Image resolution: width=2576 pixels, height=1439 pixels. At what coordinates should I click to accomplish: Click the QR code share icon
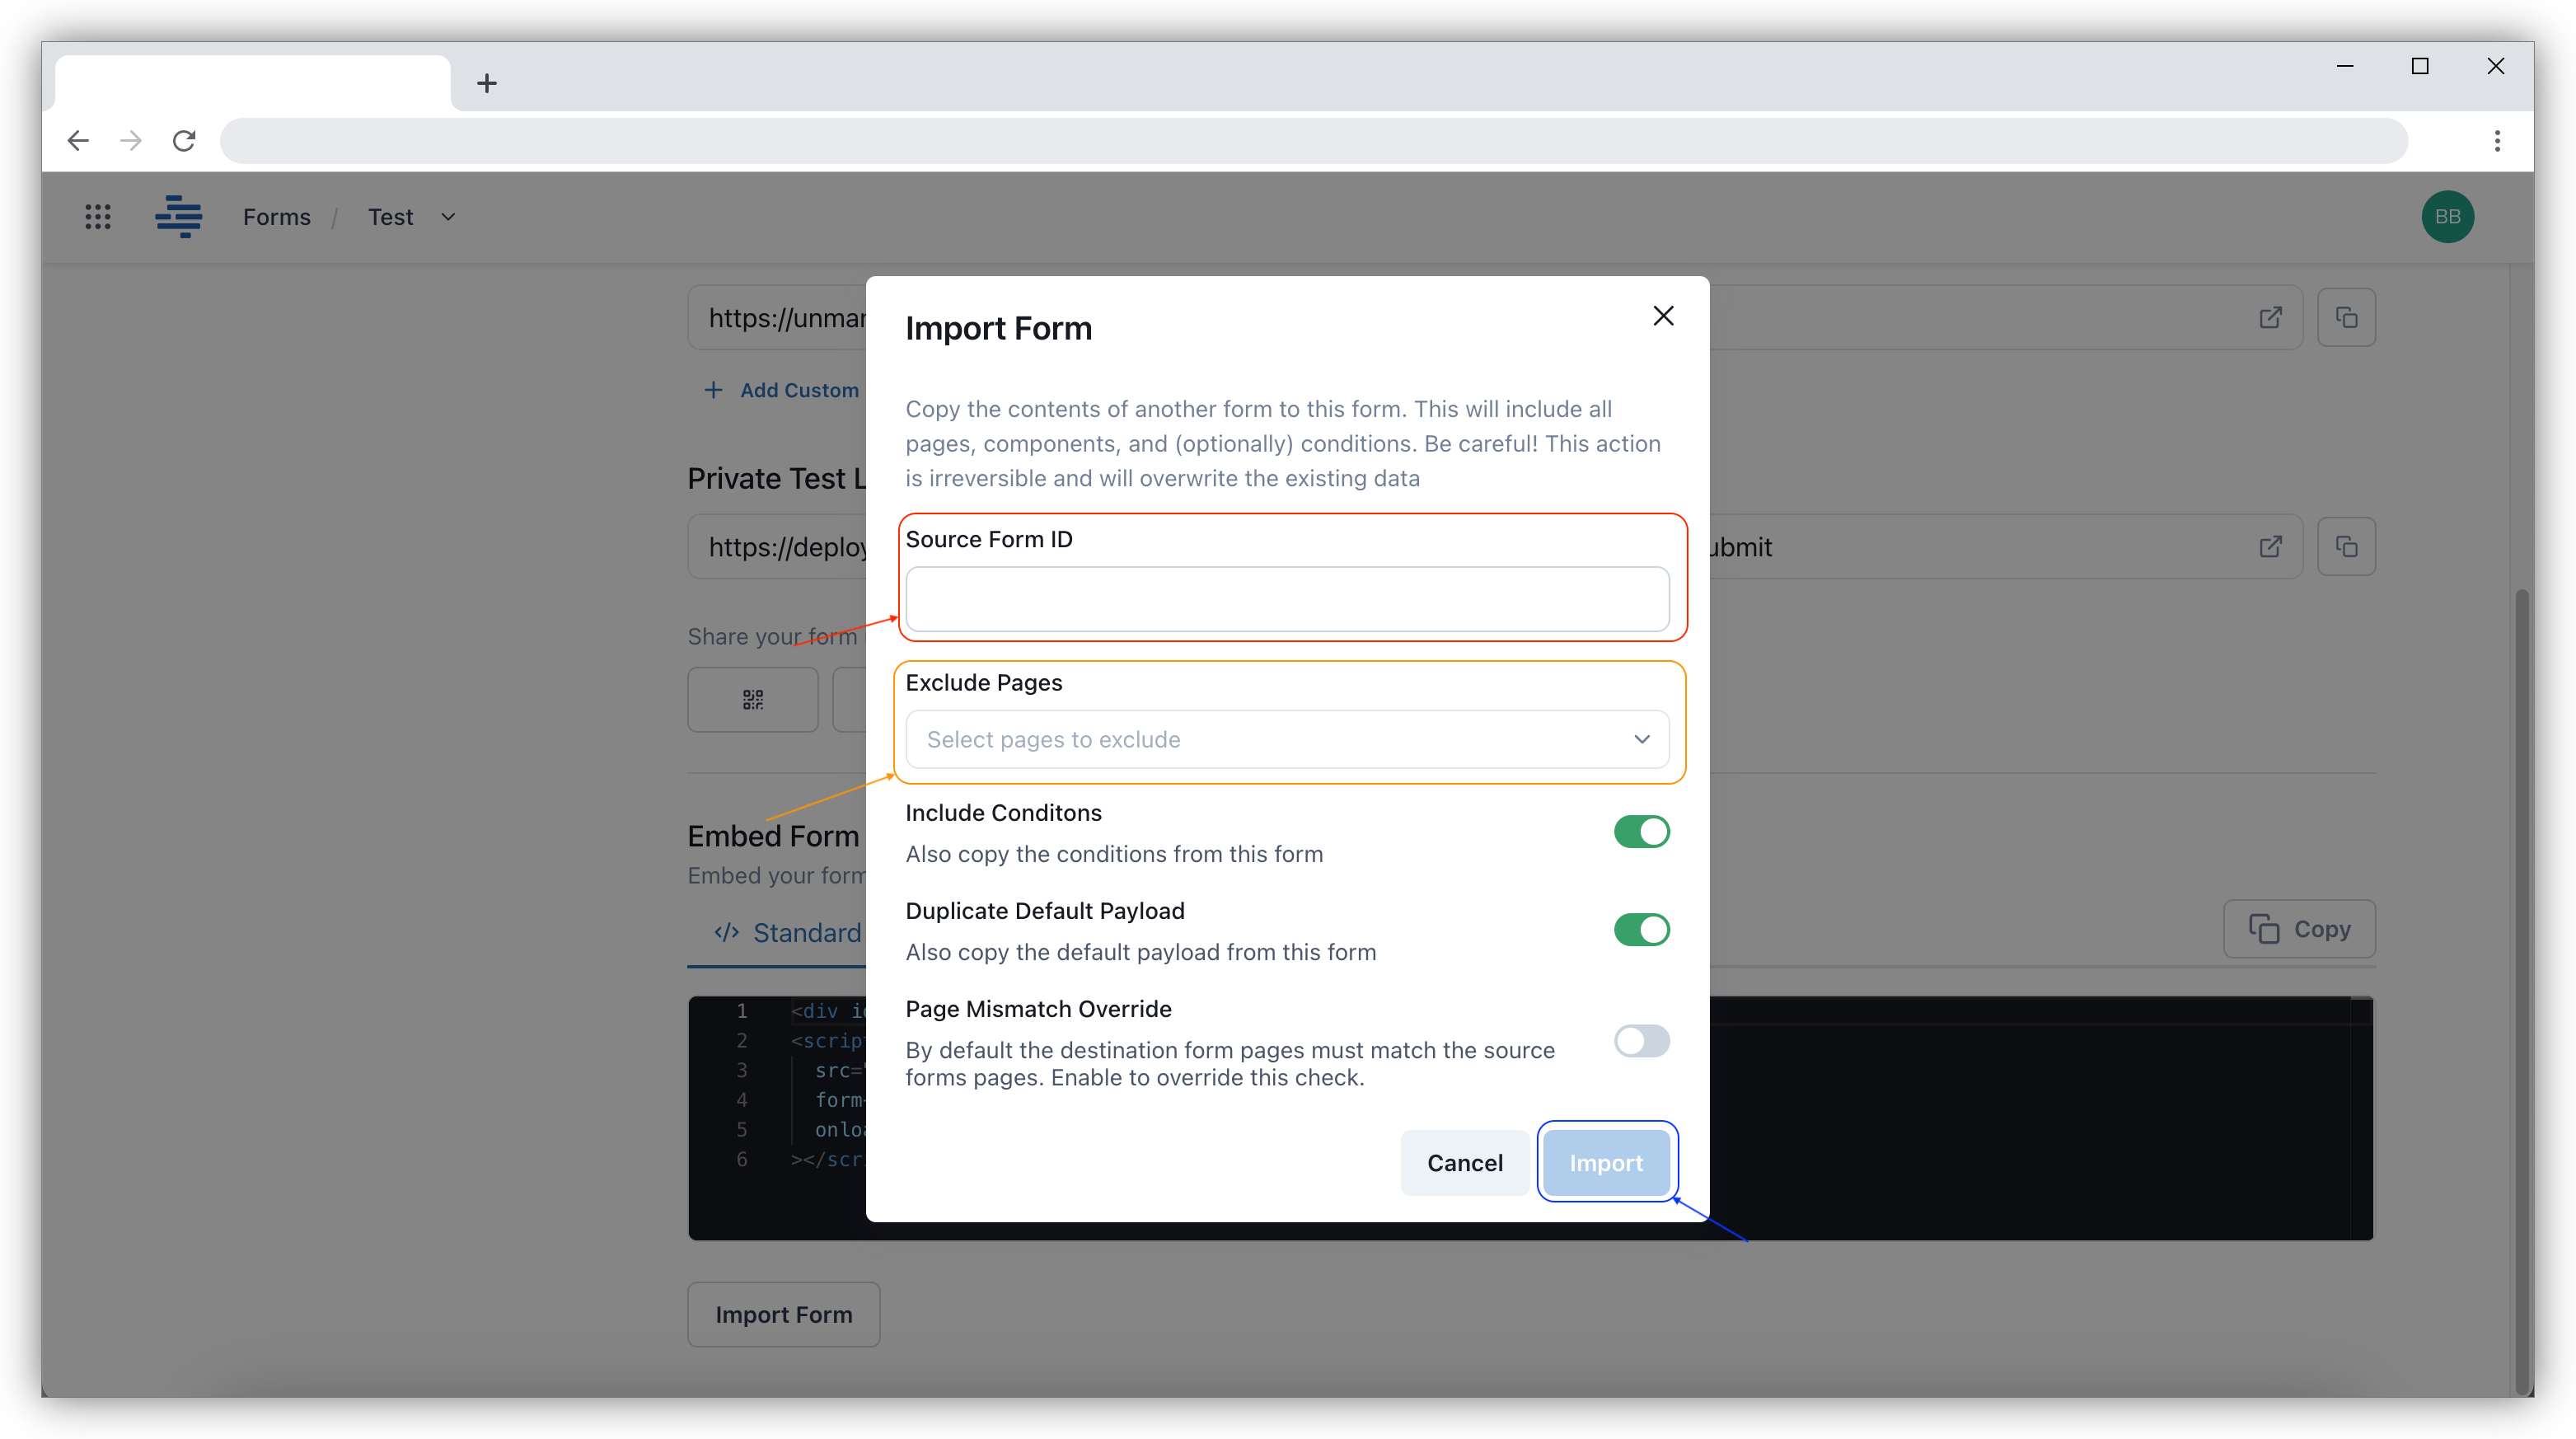pyautogui.click(x=752, y=699)
